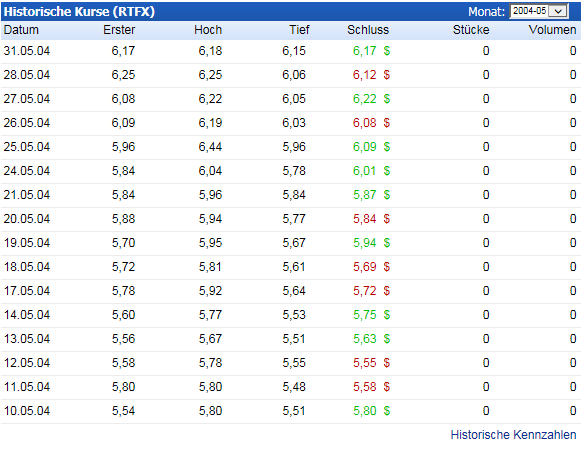Click the Datum column header

tap(21, 30)
